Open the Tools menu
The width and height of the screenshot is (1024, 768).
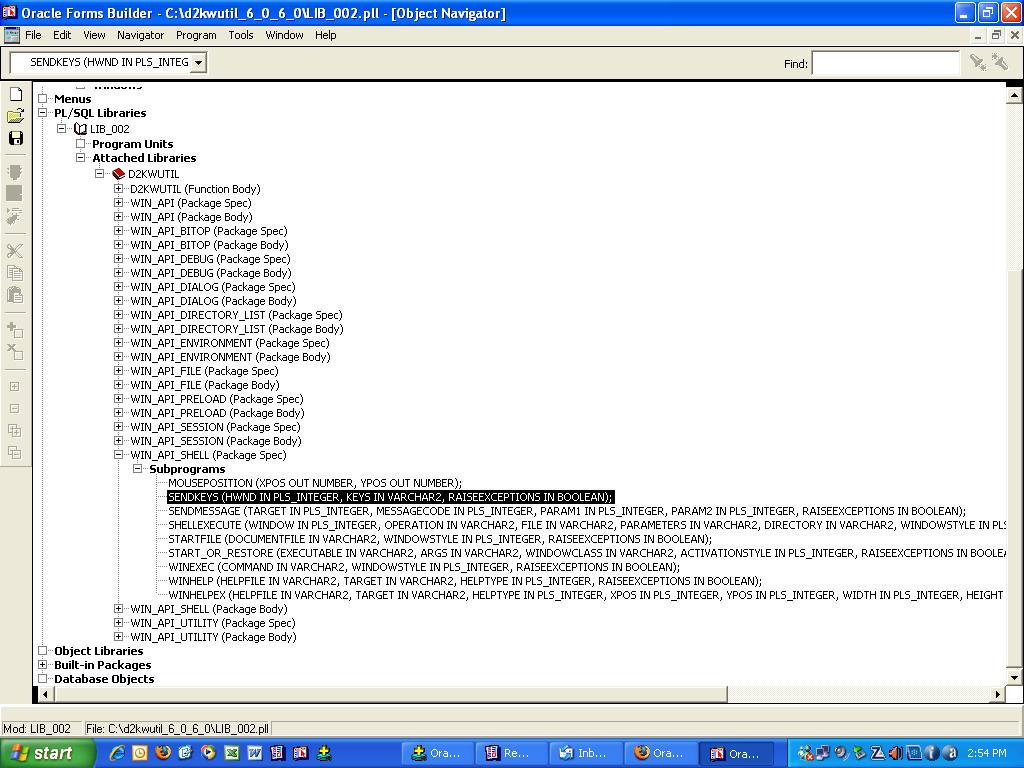click(x=241, y=35)
